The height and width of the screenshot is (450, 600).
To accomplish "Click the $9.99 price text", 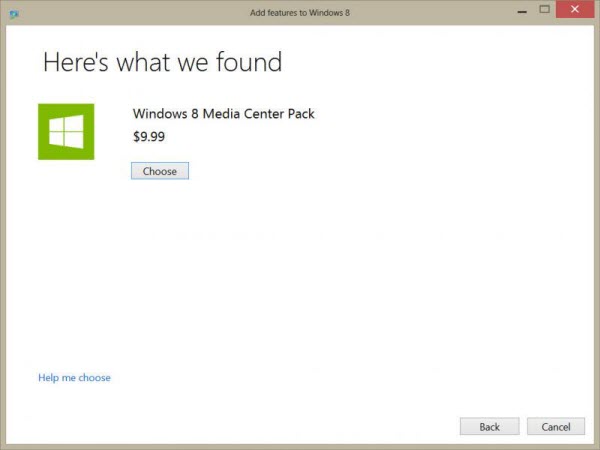I will point(149,137).
